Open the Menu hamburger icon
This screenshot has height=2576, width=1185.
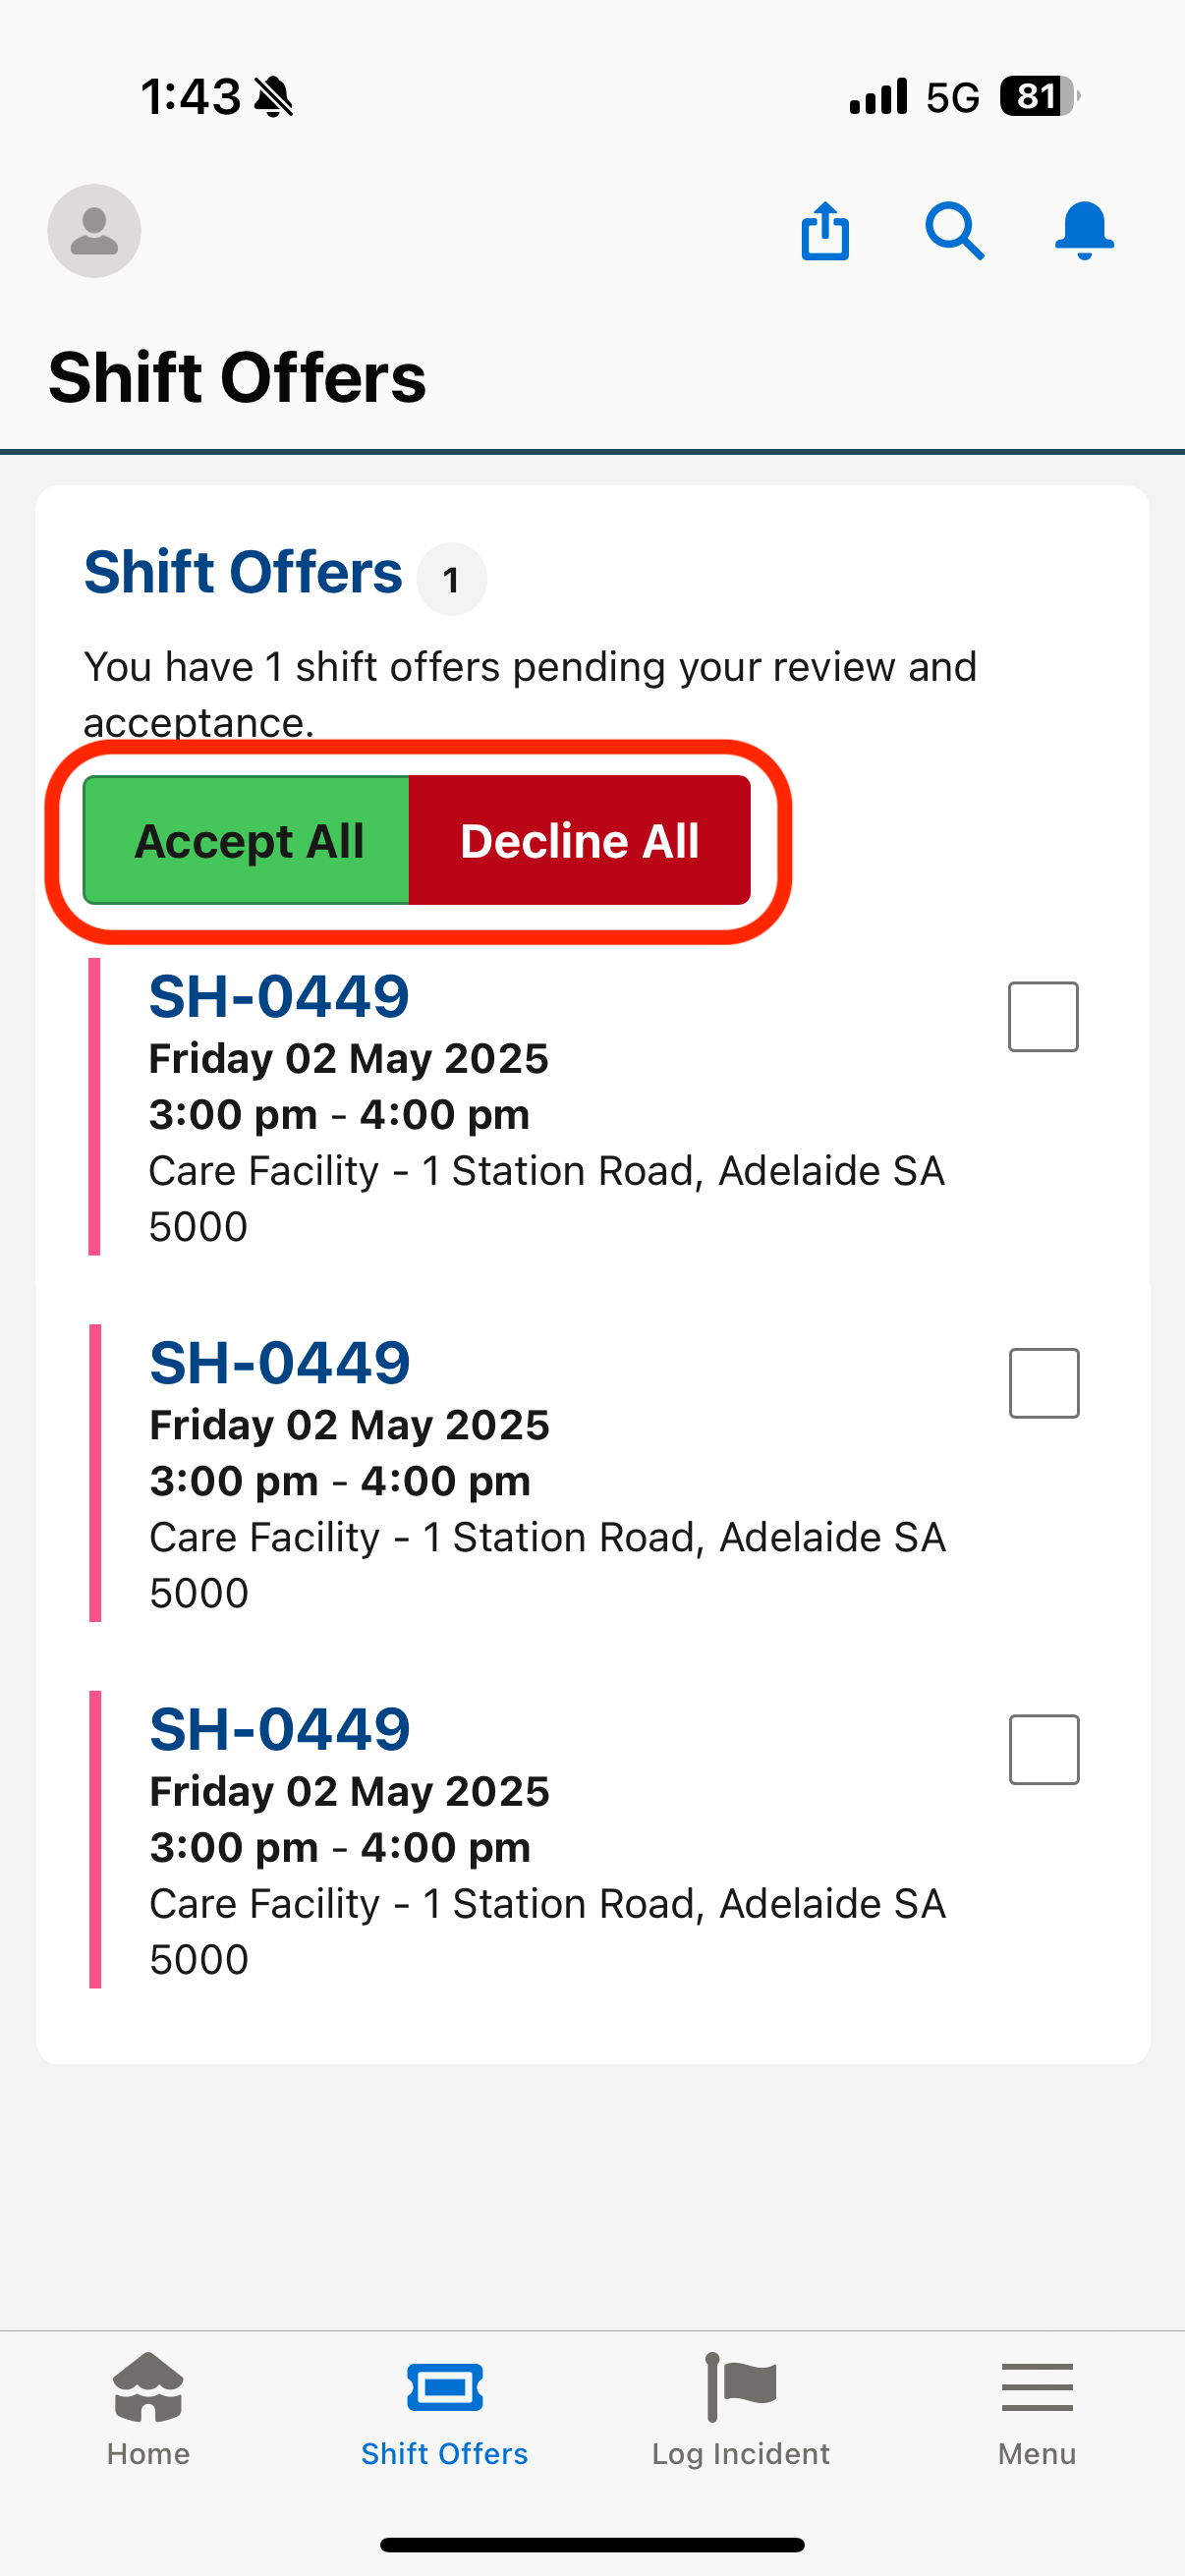point(1037,2388)
